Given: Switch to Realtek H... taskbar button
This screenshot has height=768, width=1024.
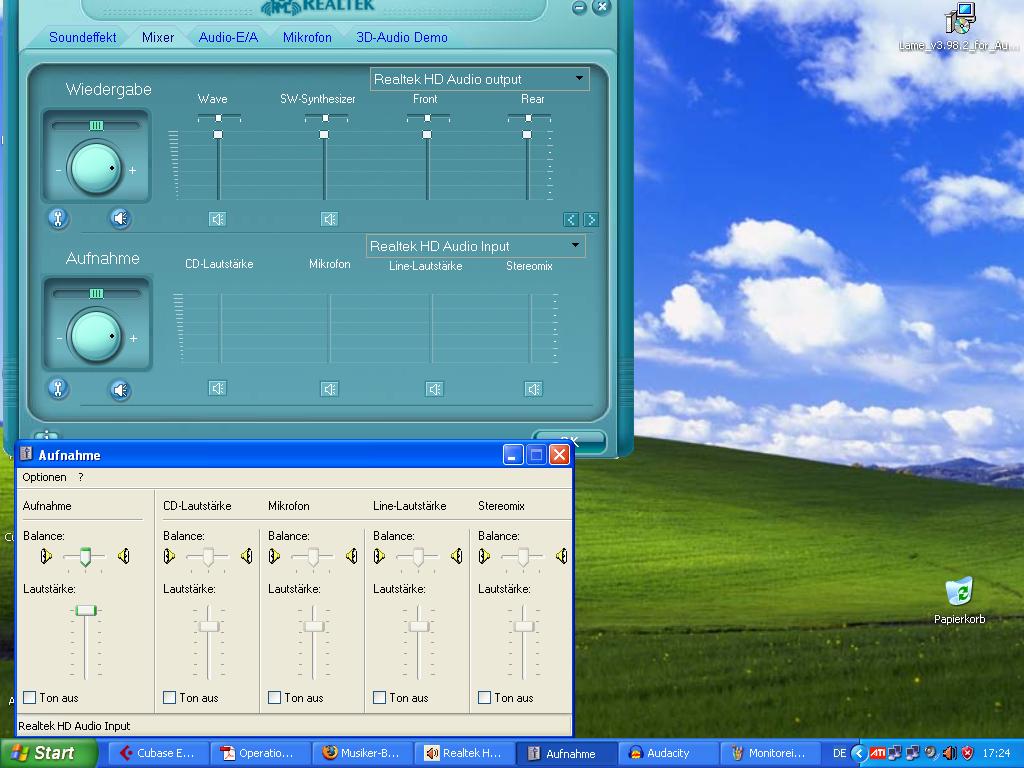Looking at the screenshot, I should coord(464,753).
